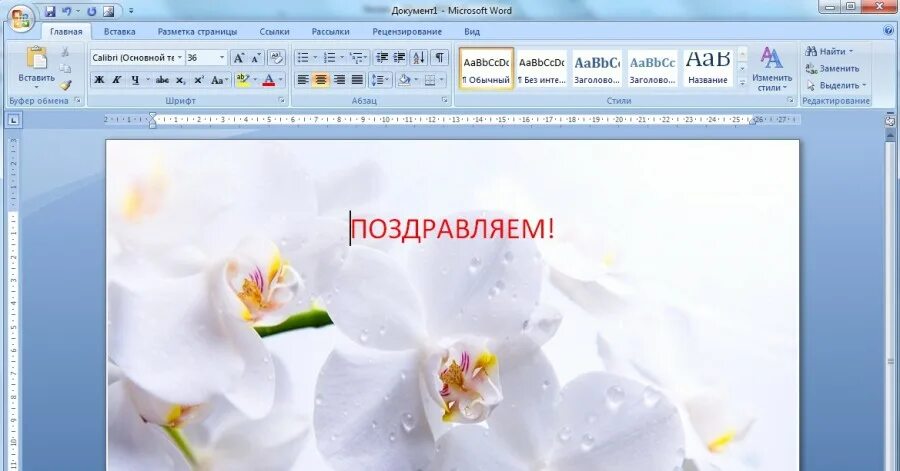900x471 pixels.
Task: Switch to the Рецензирование tab
Action: point(407,32)
